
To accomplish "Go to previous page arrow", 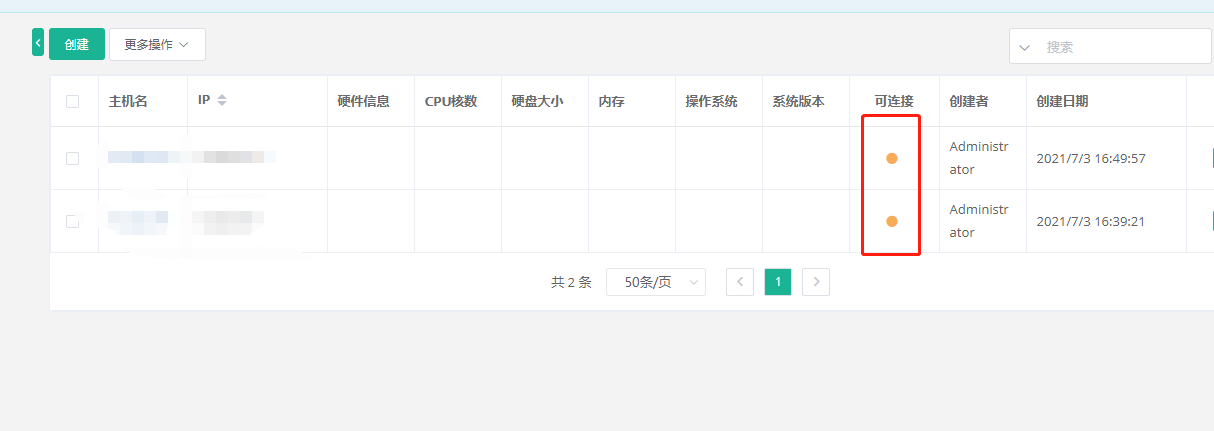I will [740, 282].
